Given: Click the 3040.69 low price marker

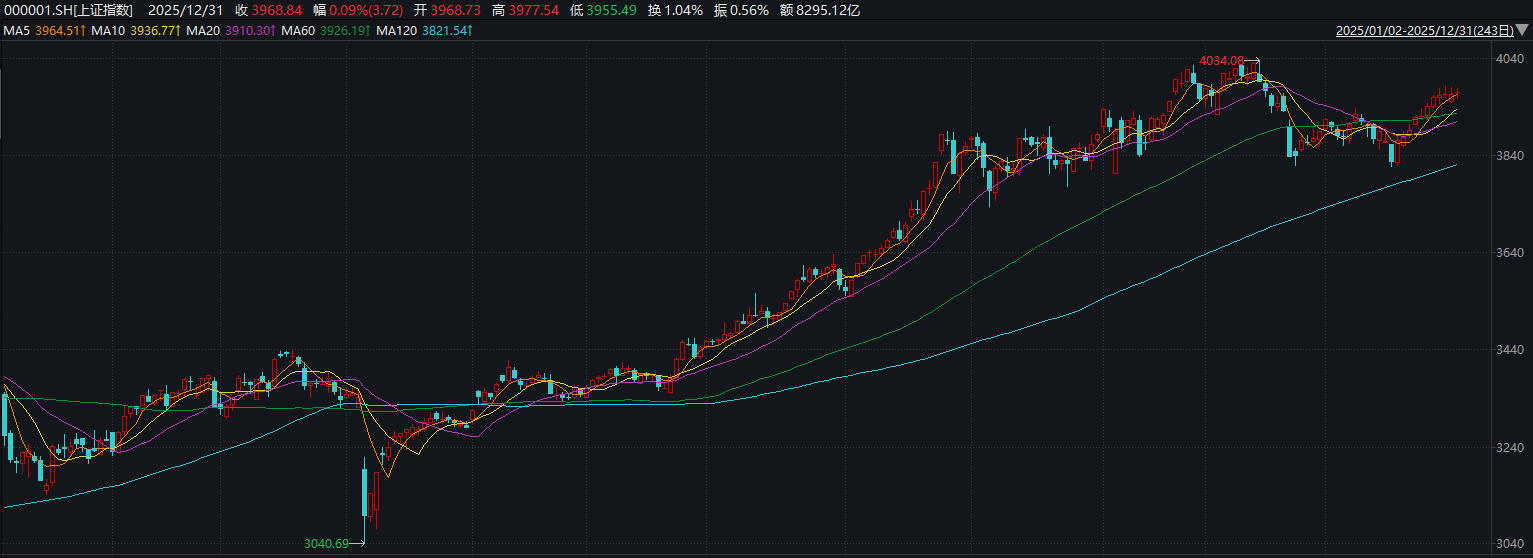Looking at the screenshot, I should coord(327,544).
